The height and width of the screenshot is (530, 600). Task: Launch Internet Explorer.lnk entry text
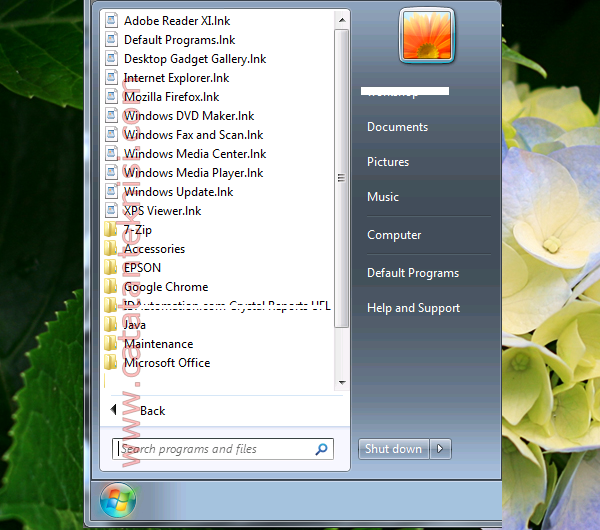[176, 78]
